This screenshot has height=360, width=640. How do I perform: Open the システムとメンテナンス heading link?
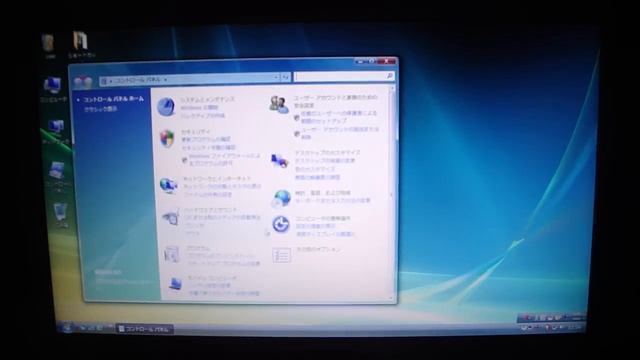pos(208,99)
